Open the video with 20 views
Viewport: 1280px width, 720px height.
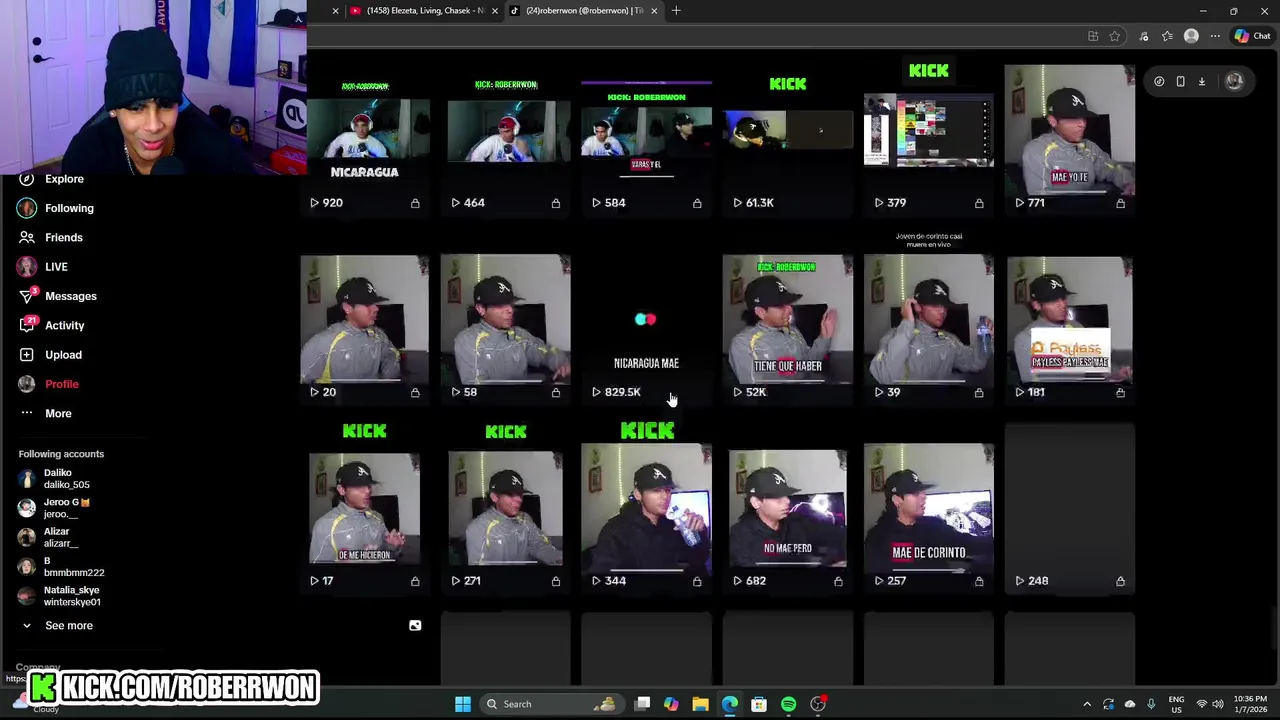point(364,318)
